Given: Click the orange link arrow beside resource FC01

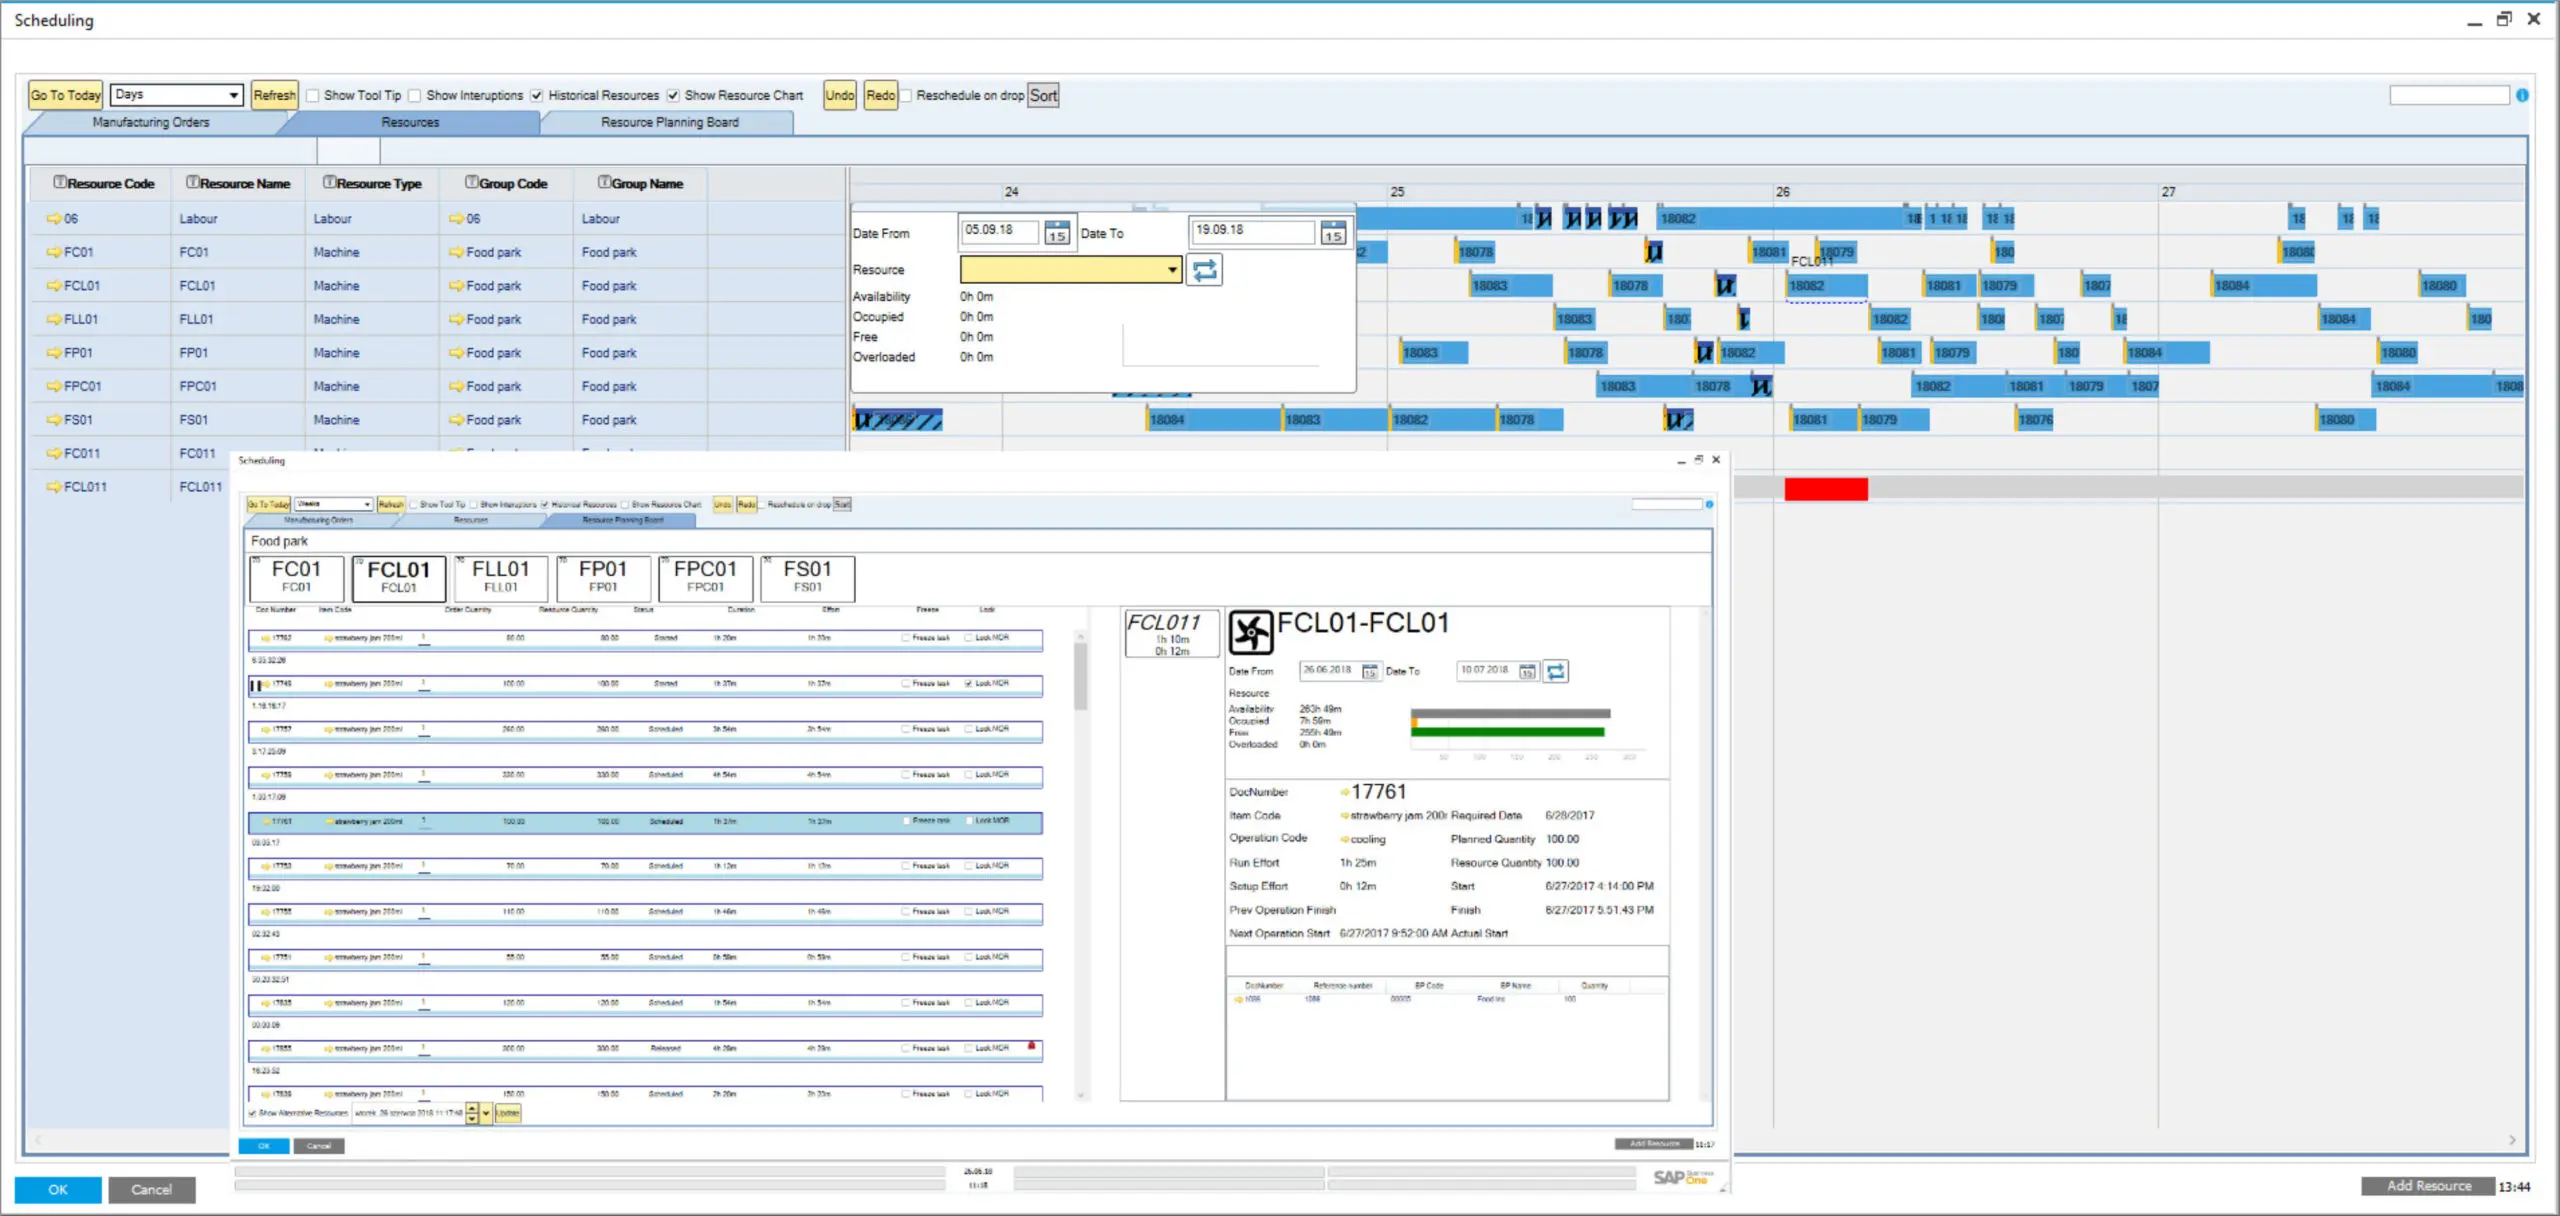Looking at the screenshot, I should click(x=56, y=252).
